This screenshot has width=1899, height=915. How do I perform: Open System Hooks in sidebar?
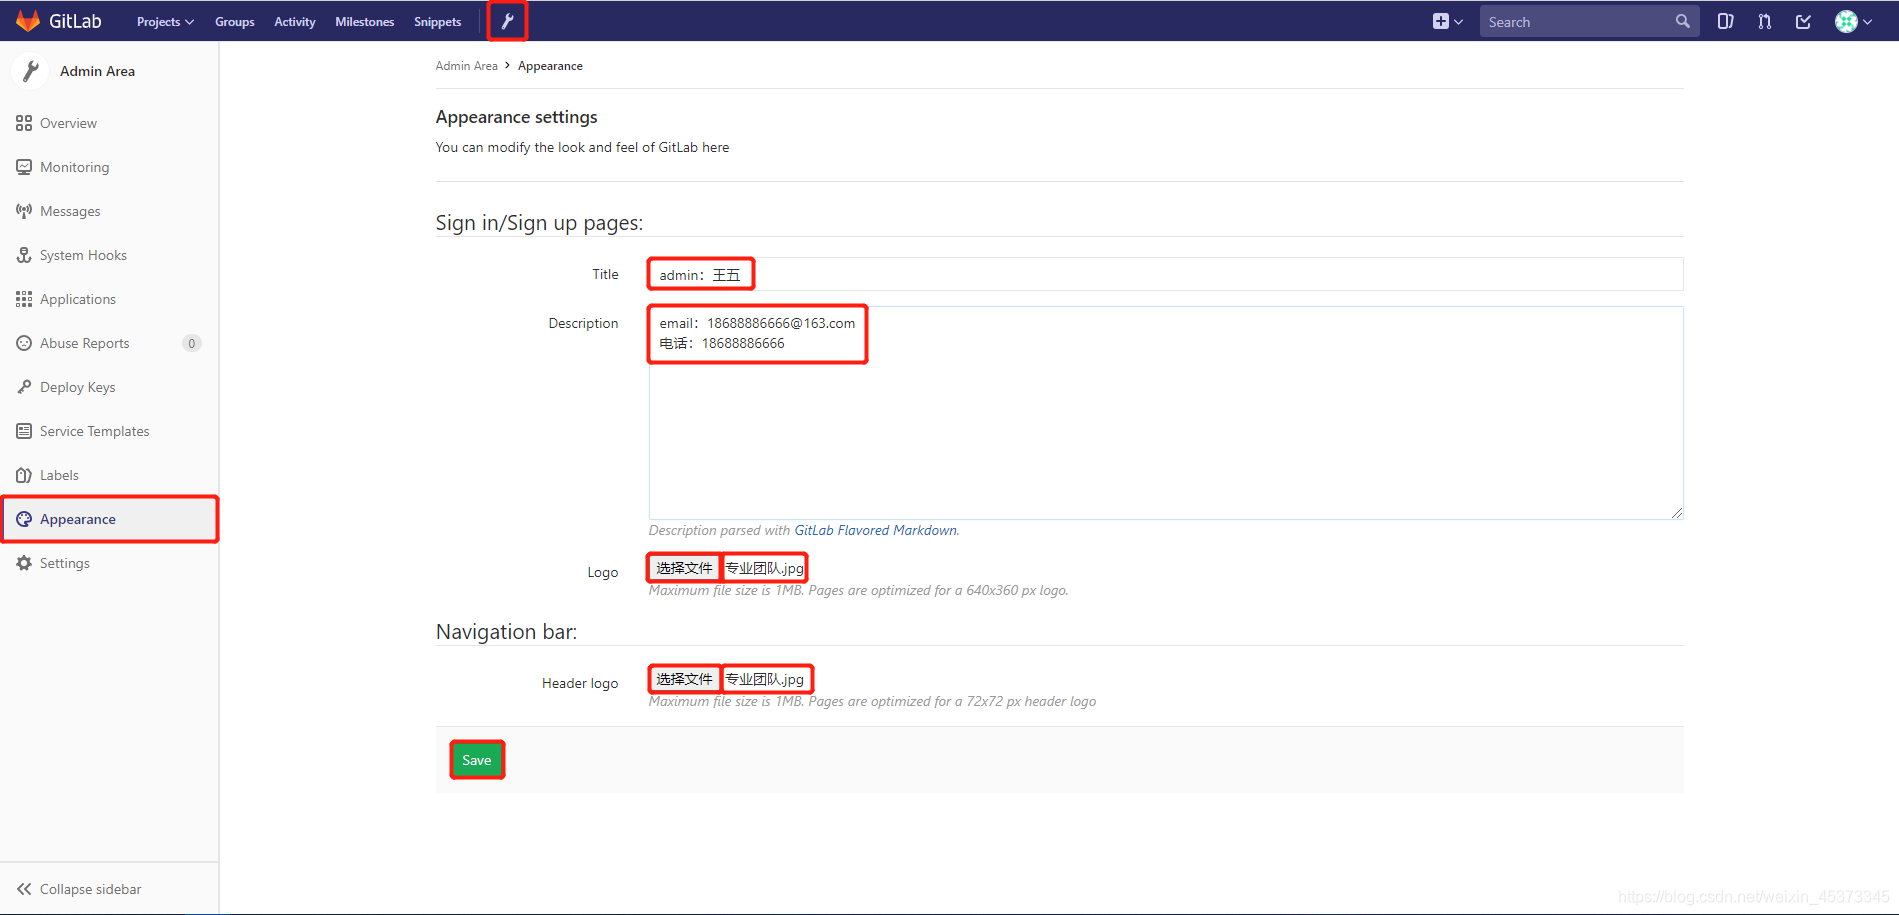(109, 255)
